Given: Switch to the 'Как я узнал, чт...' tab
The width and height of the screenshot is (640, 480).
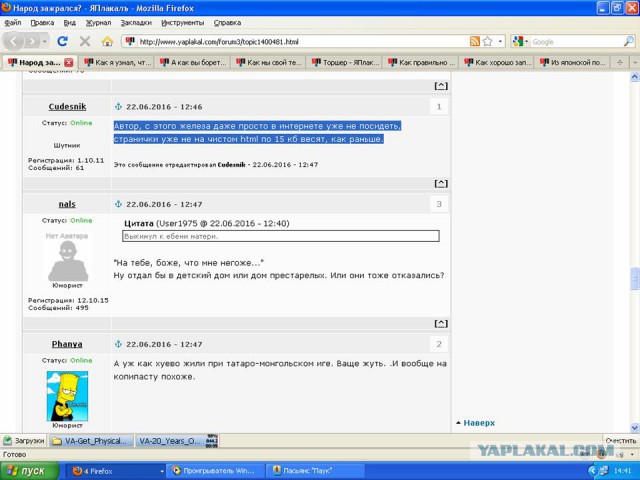Looking at the screenshot, I should [117, 62].
